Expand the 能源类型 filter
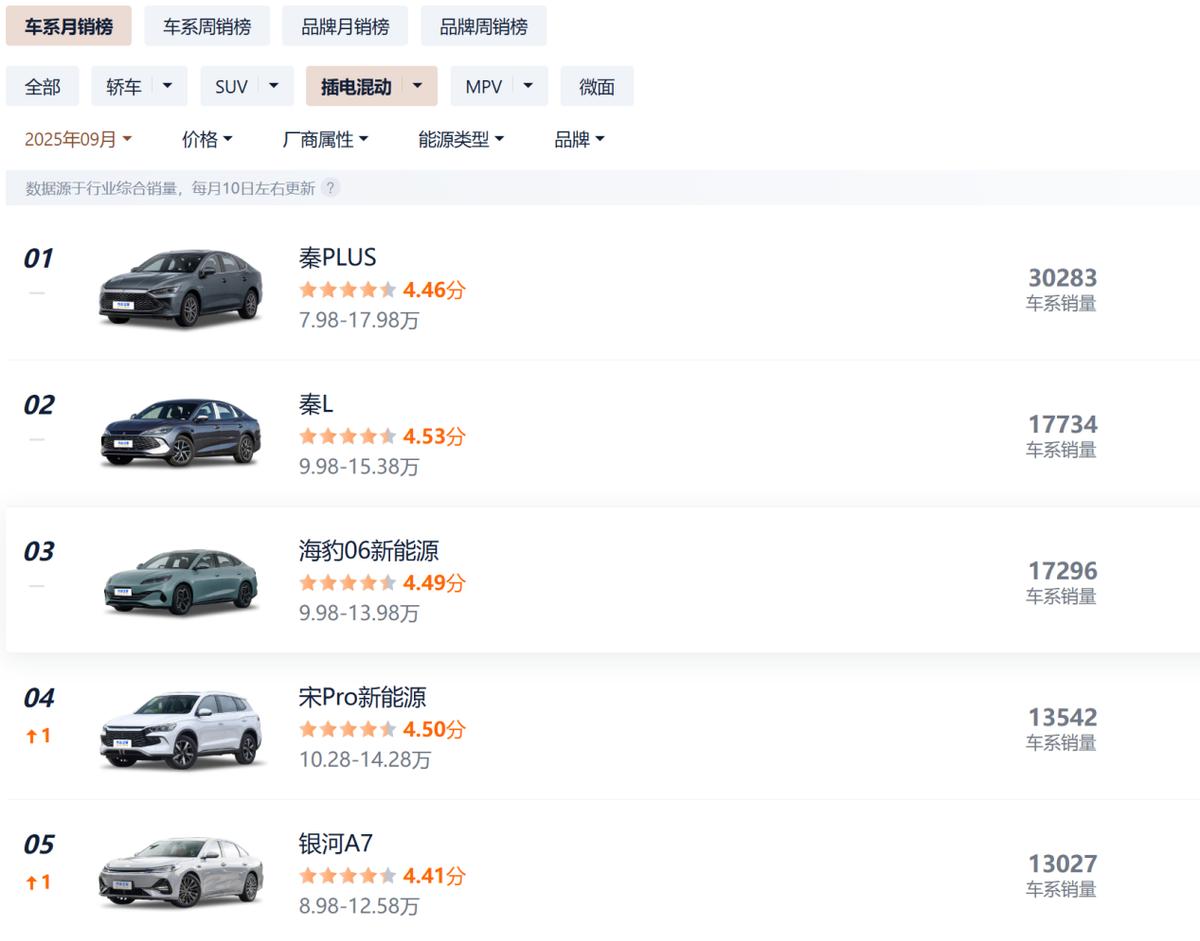Image resolution: width=1200 pixels, height=941 pixels. tap(460, 140)
